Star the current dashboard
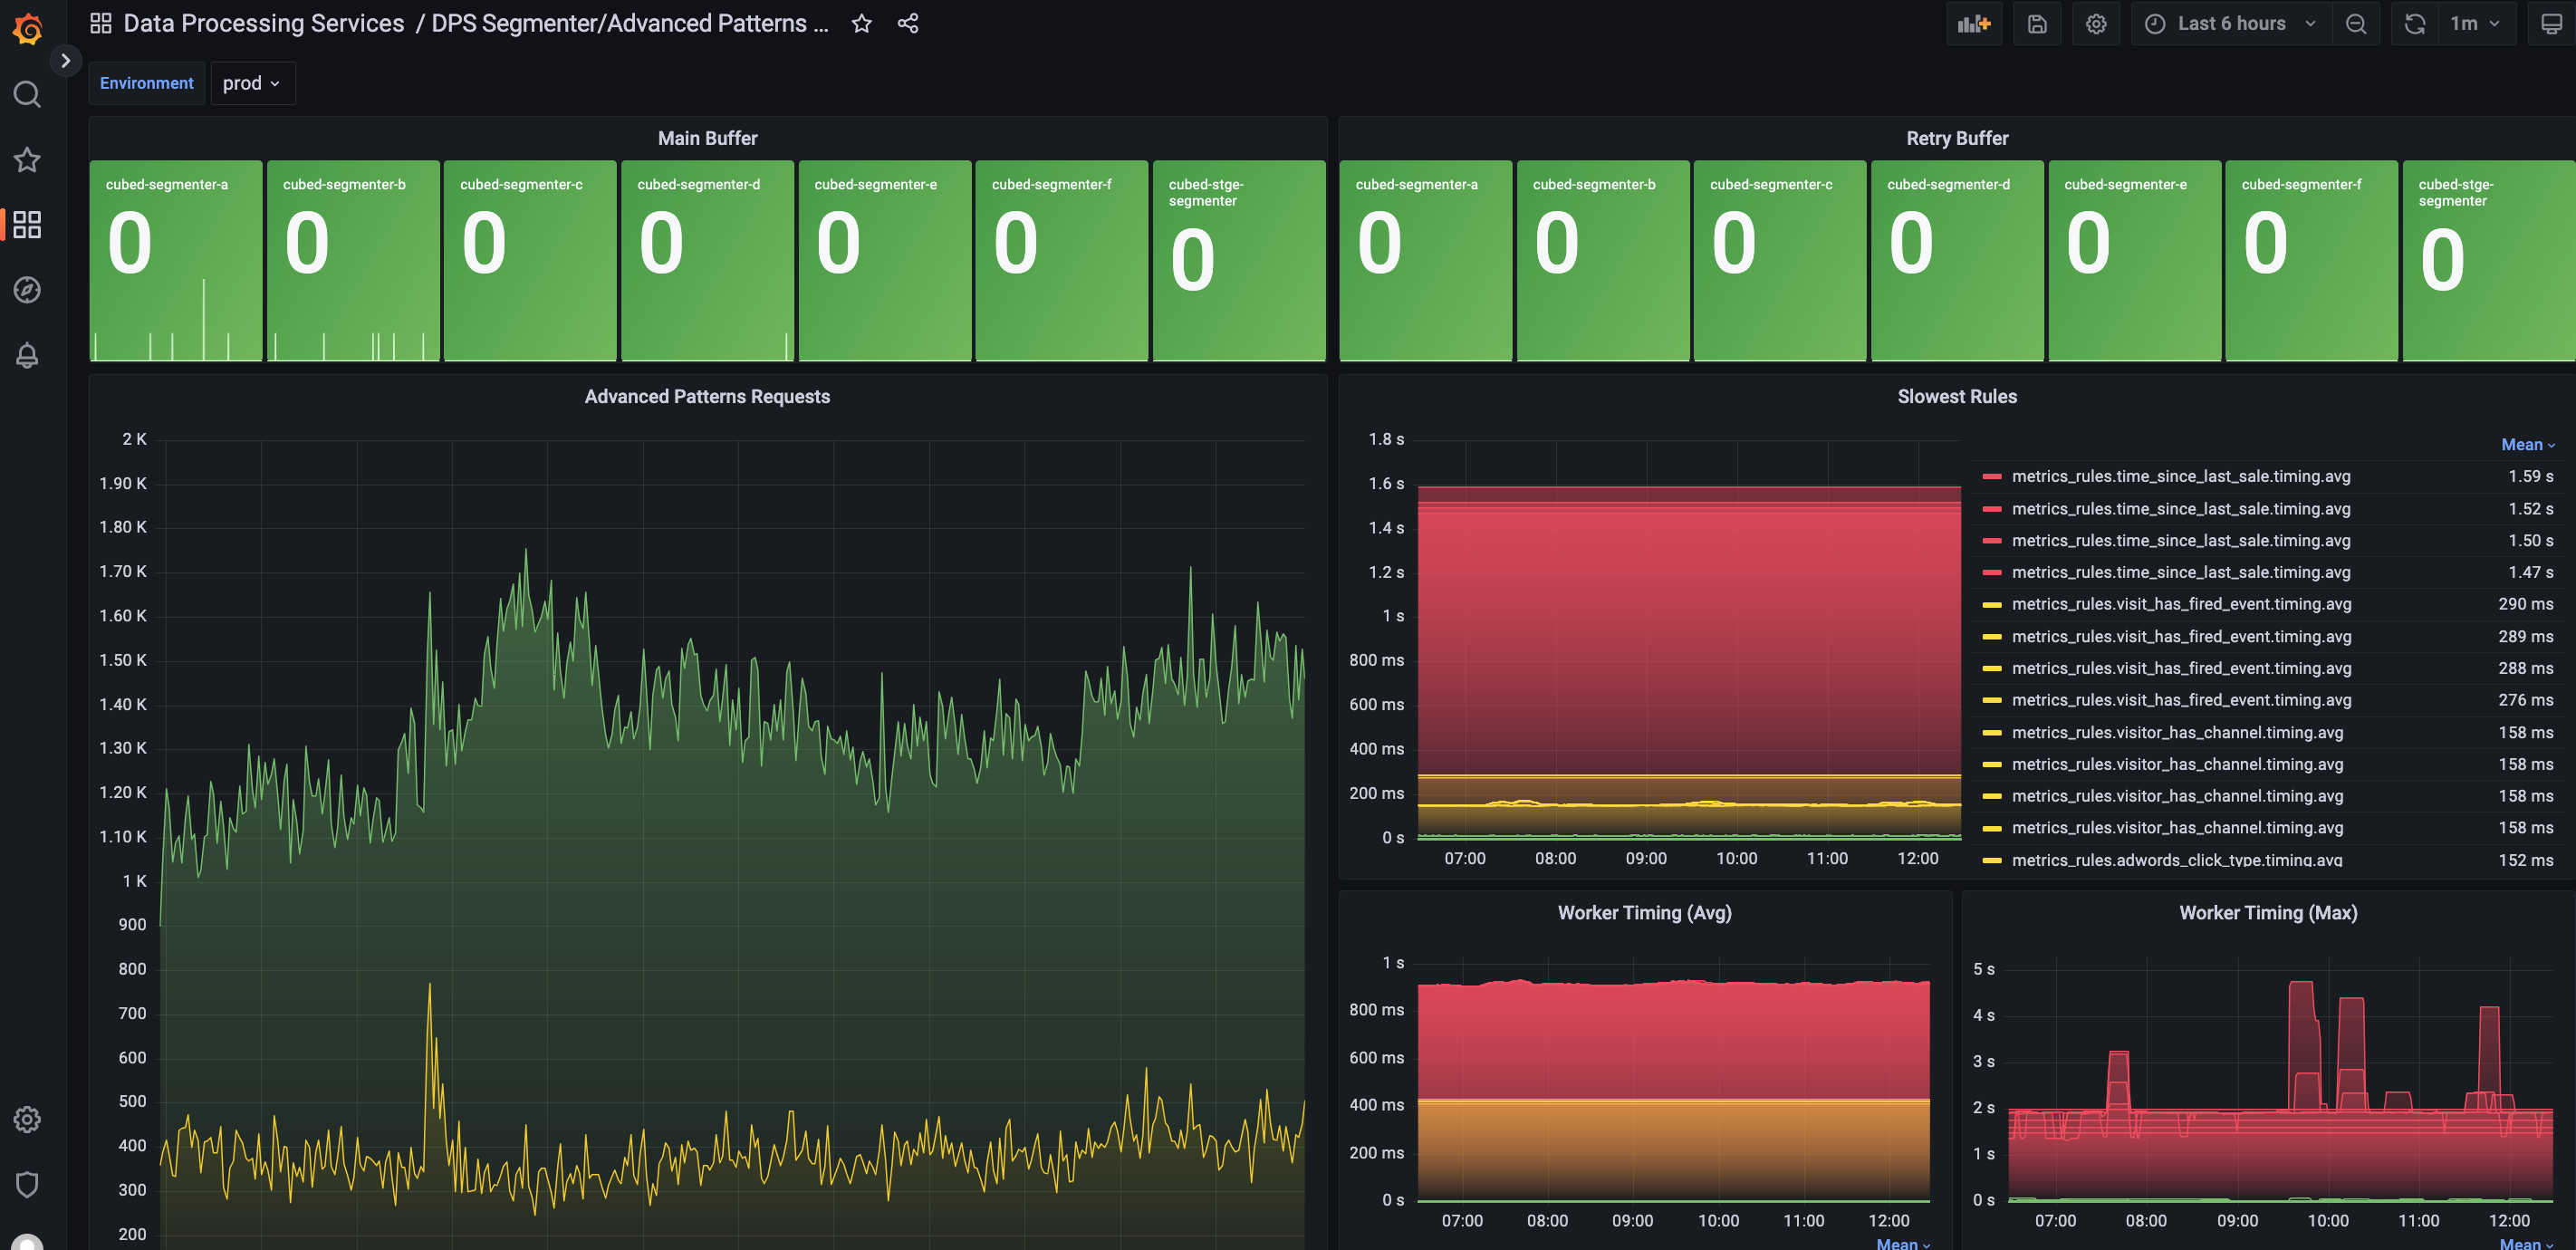 (x=862, y=24)
